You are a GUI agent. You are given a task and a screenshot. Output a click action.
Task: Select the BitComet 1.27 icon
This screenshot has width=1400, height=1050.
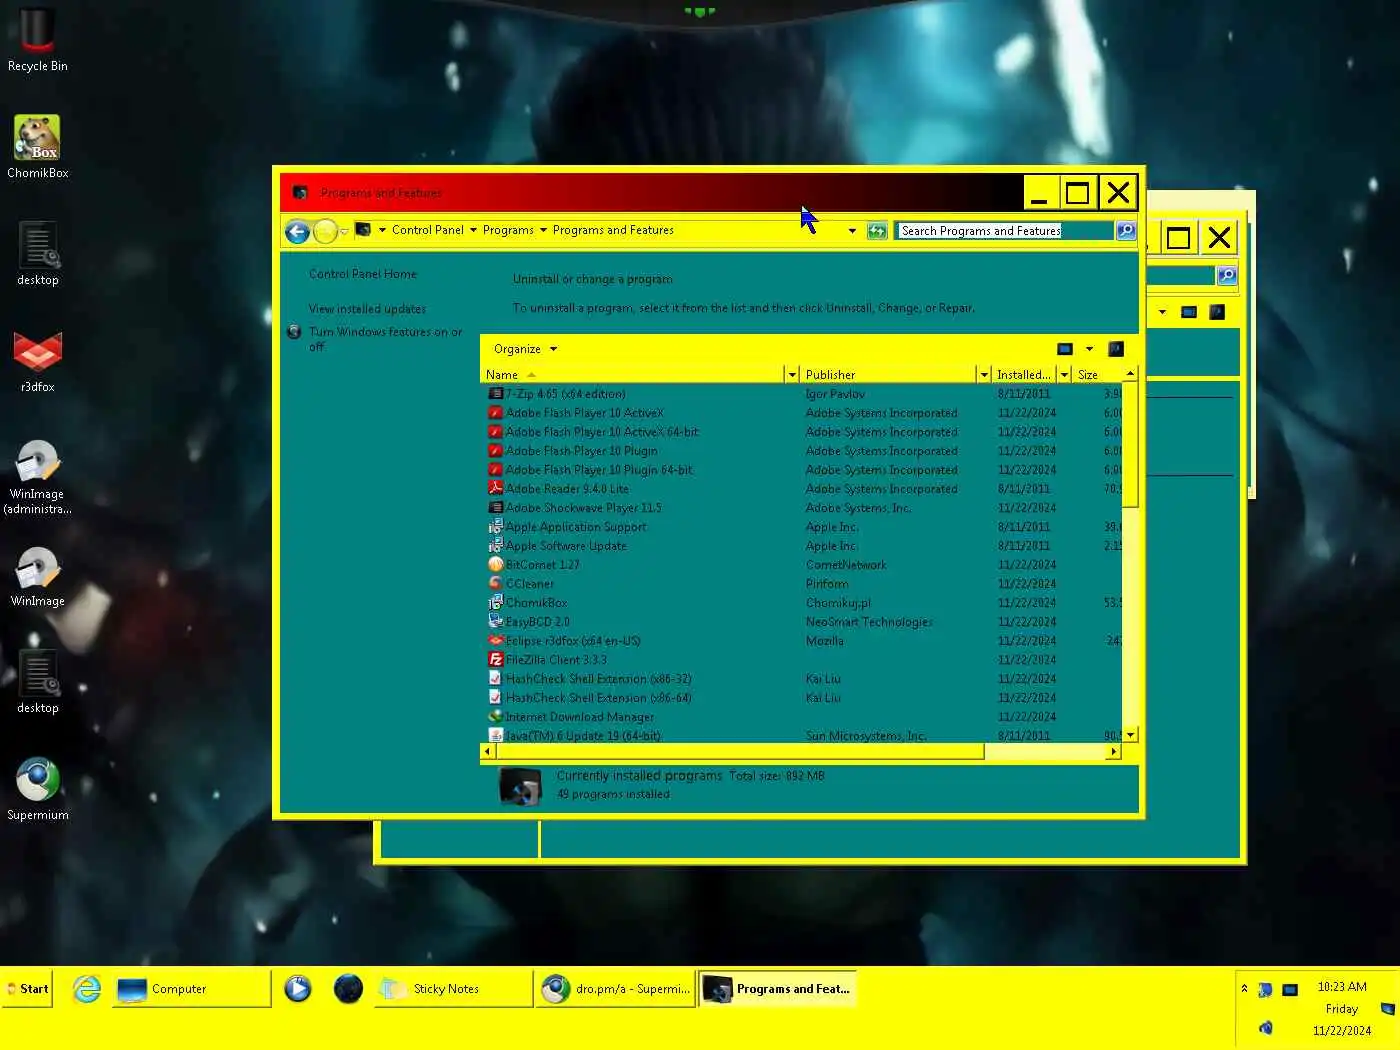(x=495, y=565)
